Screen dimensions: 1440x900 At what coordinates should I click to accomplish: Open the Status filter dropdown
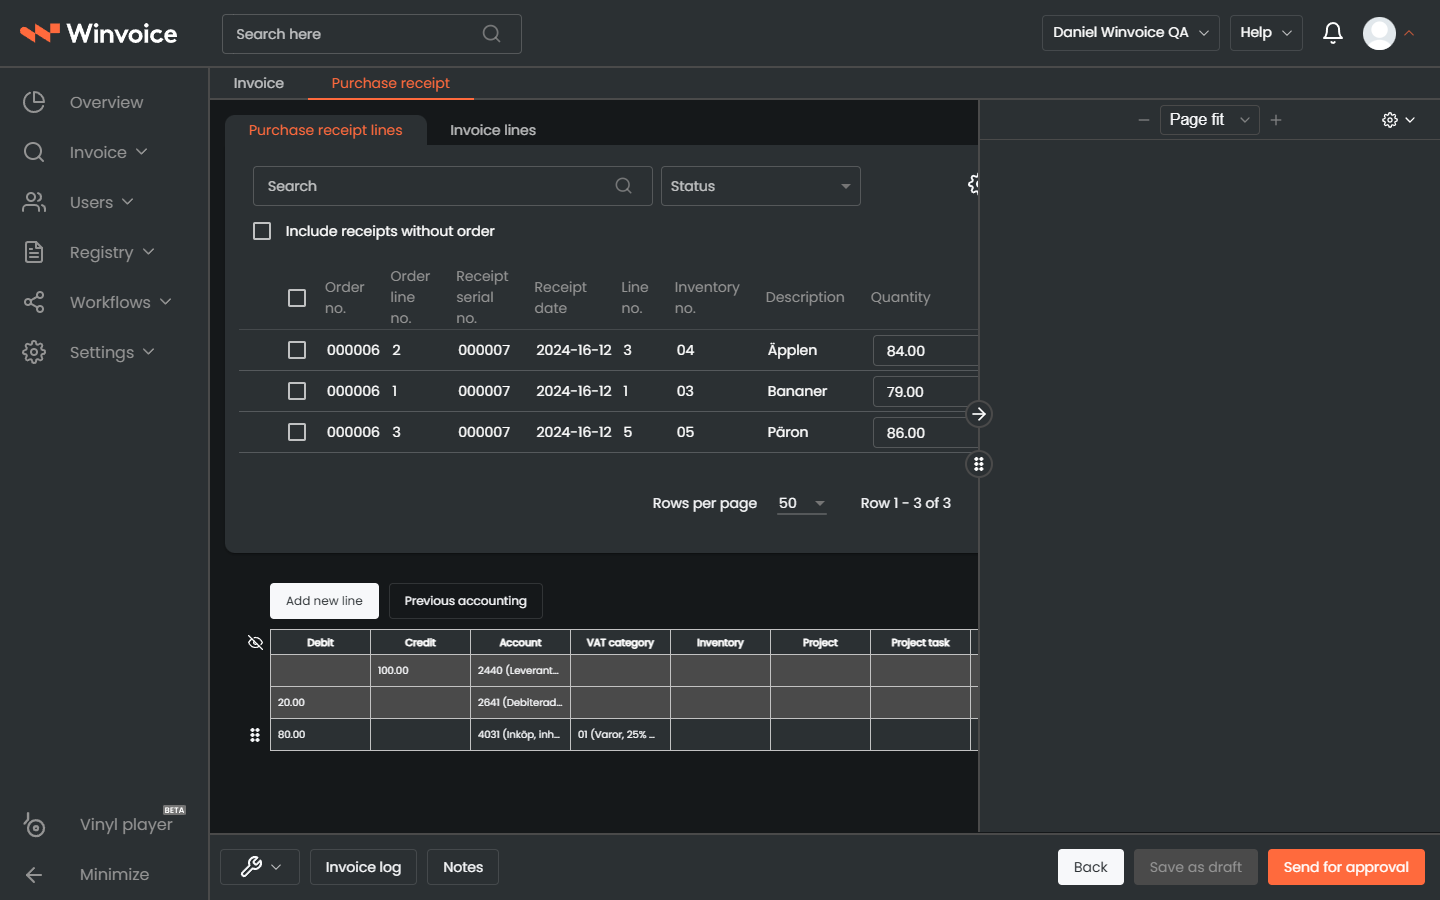tap(761, 186)
